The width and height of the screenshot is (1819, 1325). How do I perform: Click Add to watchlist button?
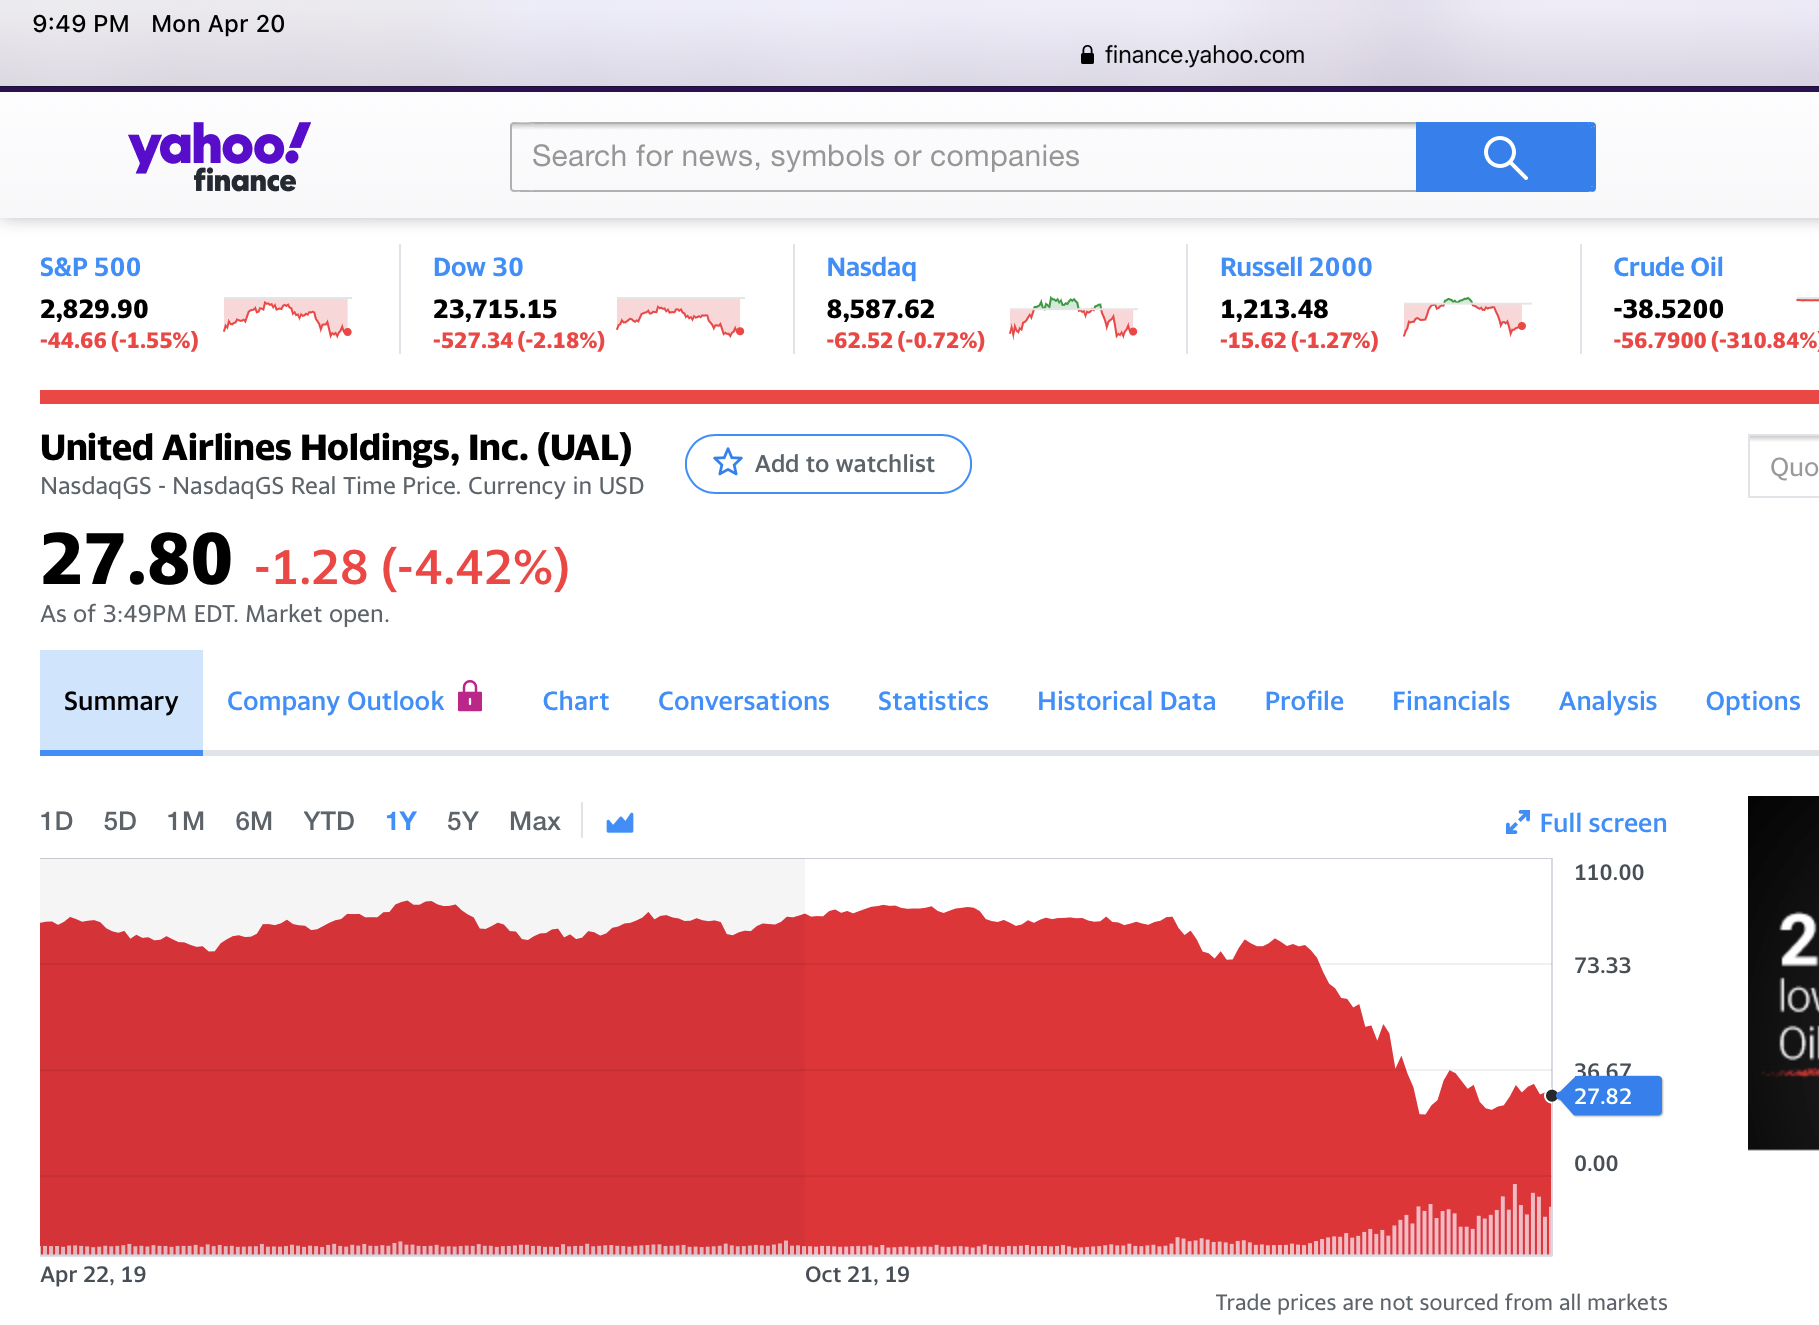(828, 464)
